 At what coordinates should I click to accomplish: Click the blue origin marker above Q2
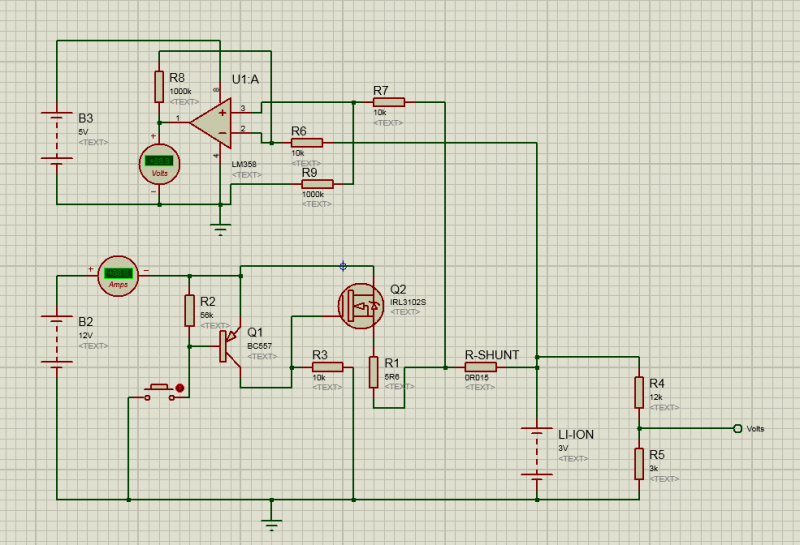click(x=343, y=266)
